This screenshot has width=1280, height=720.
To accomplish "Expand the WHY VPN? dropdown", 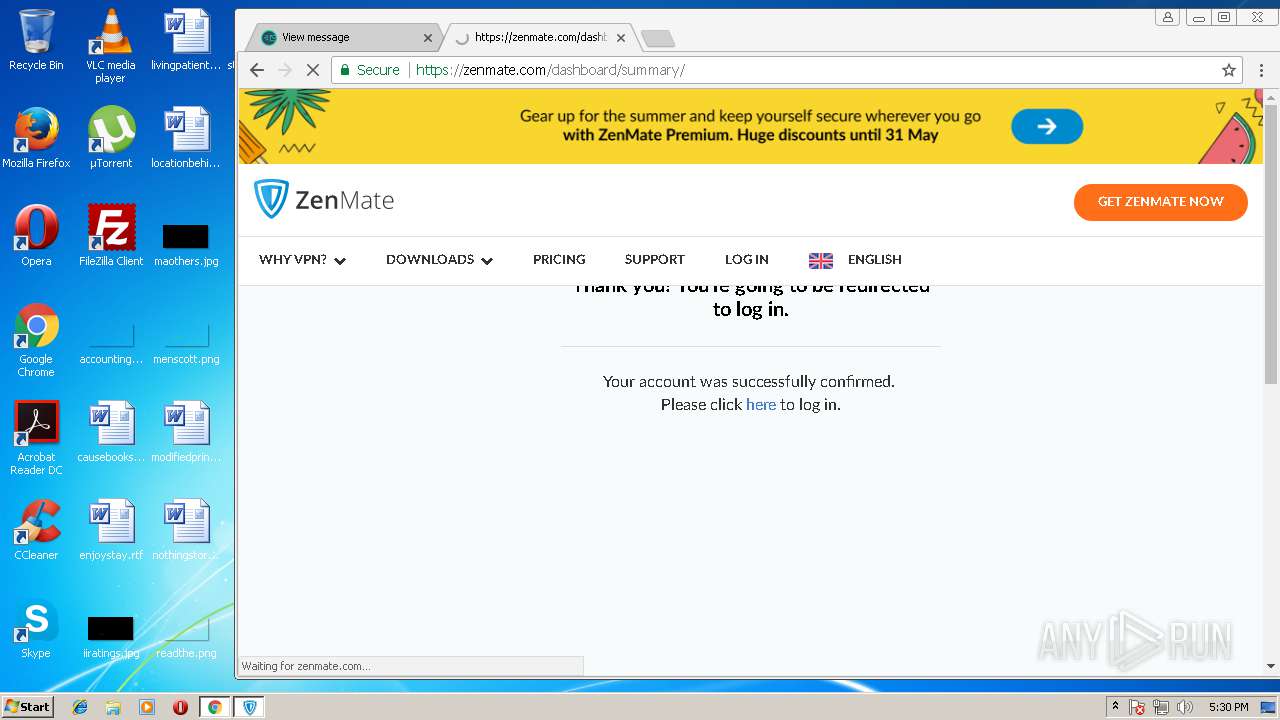I will (x=302, y=260).
